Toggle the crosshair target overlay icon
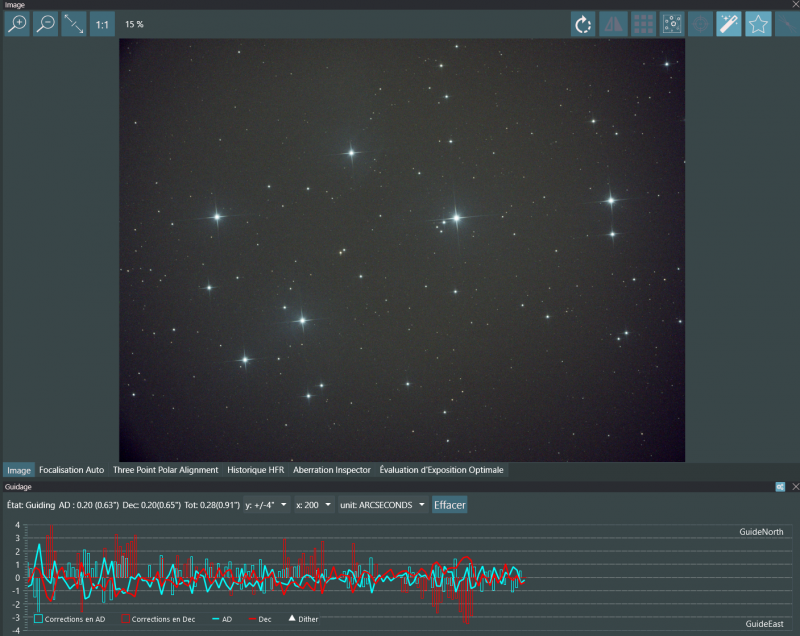Viewport: 800px width, 636px height. 701,24
